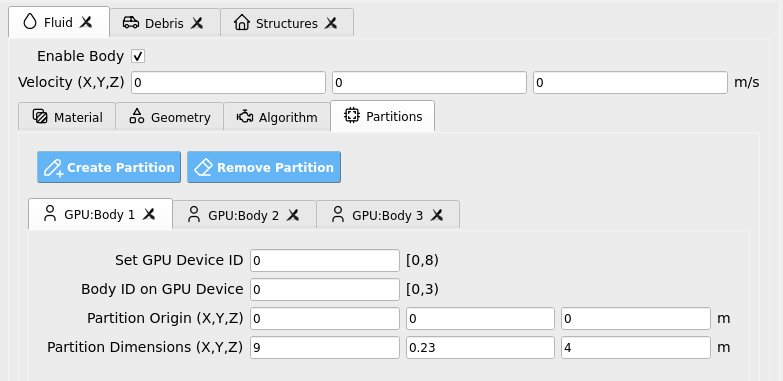Open the Structures tab
Viewport: 783px width, 381px height.
[287, 23]
